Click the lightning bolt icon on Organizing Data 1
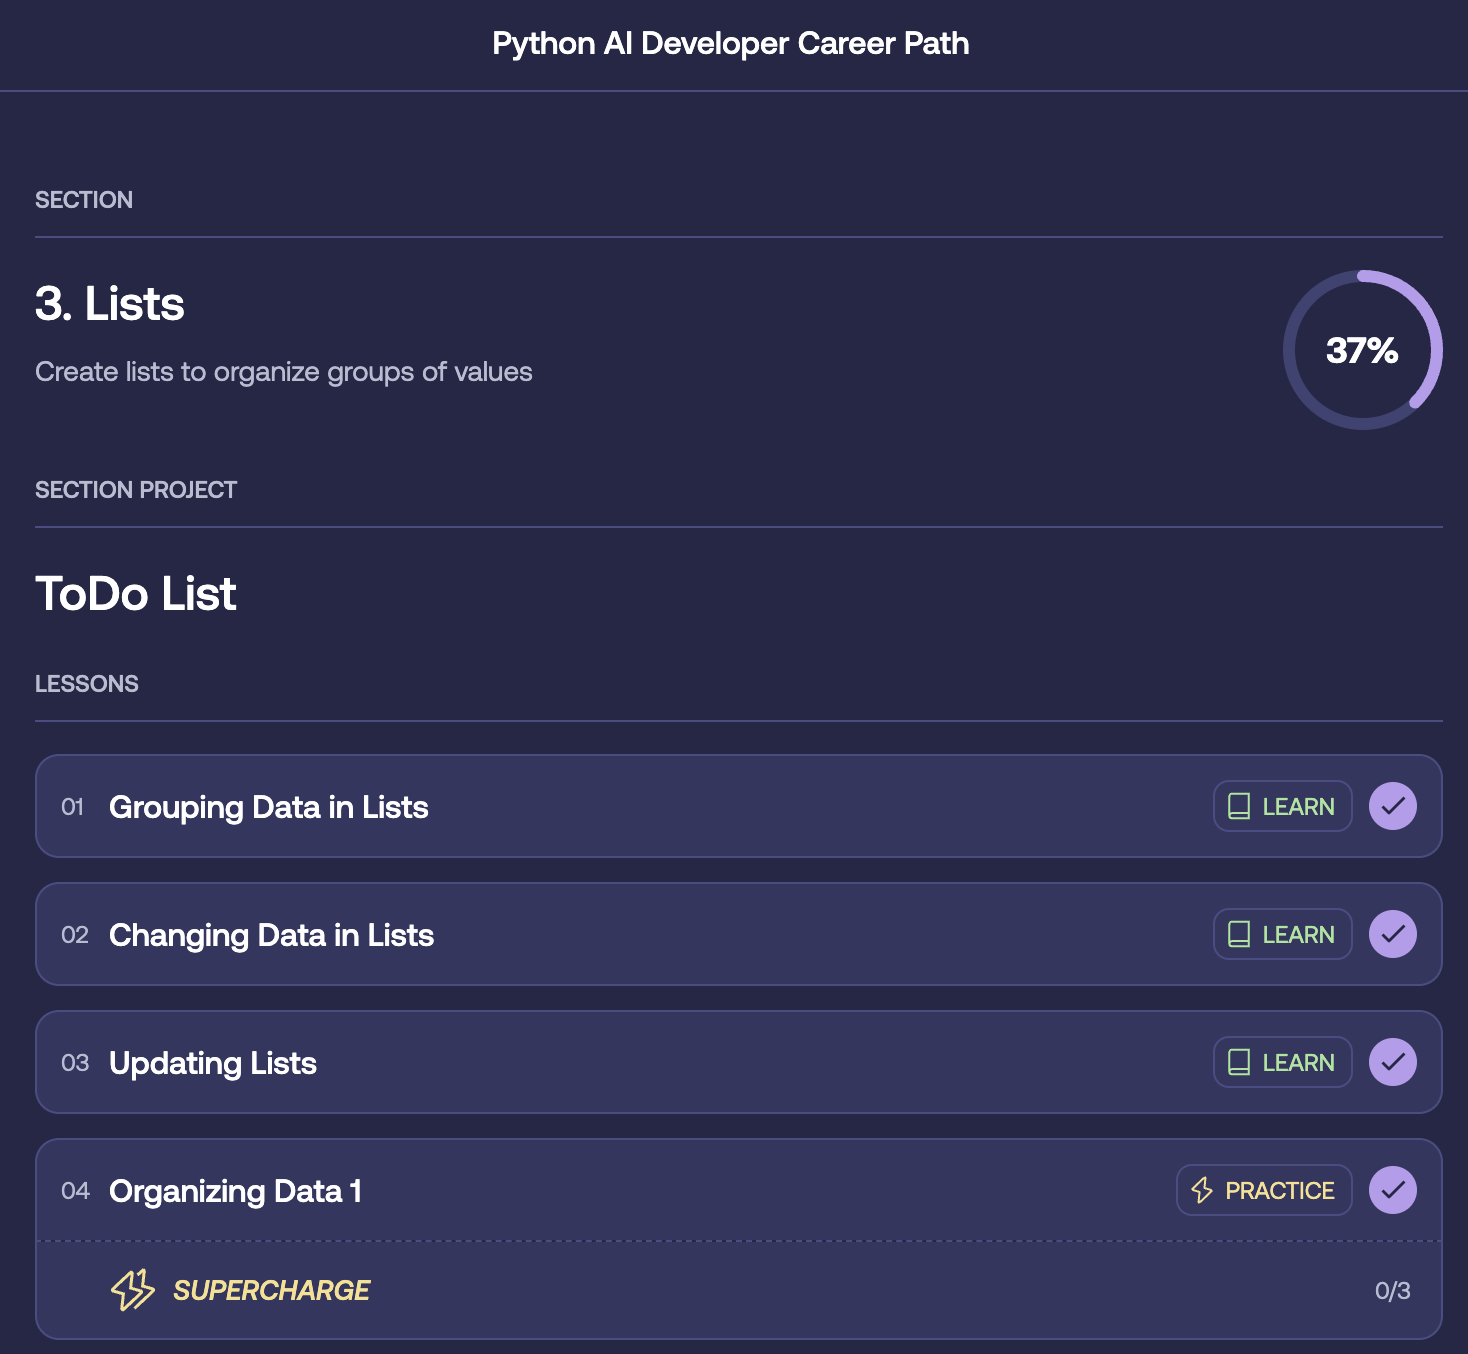 pos(1202,1191)
